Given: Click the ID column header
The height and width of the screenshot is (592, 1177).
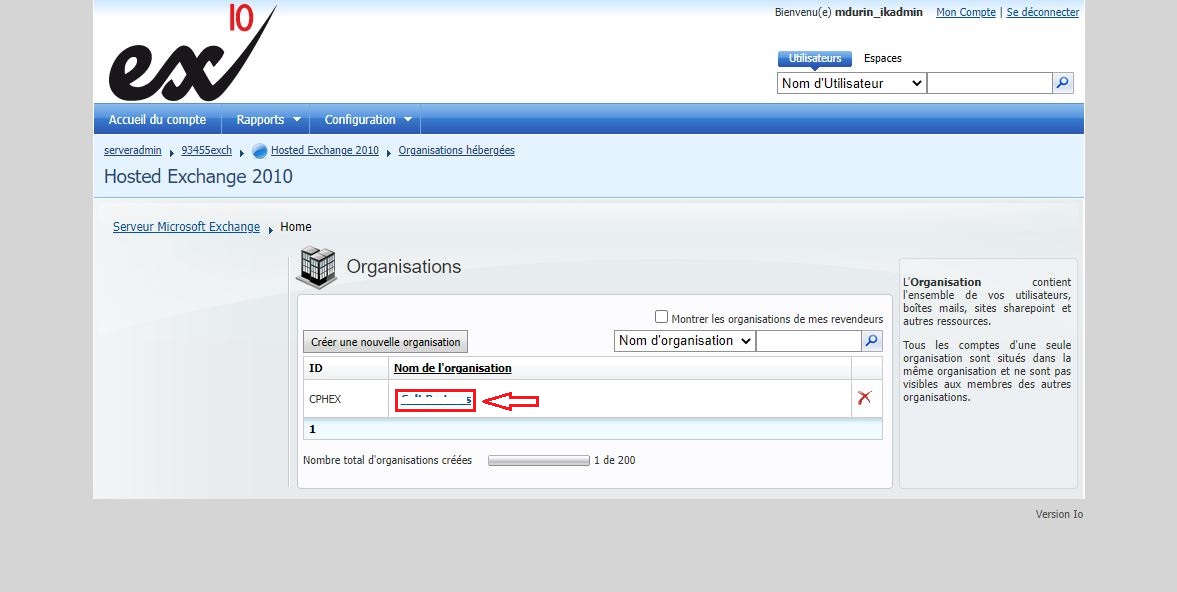Looking at the screenshot, I should (316, 368).
